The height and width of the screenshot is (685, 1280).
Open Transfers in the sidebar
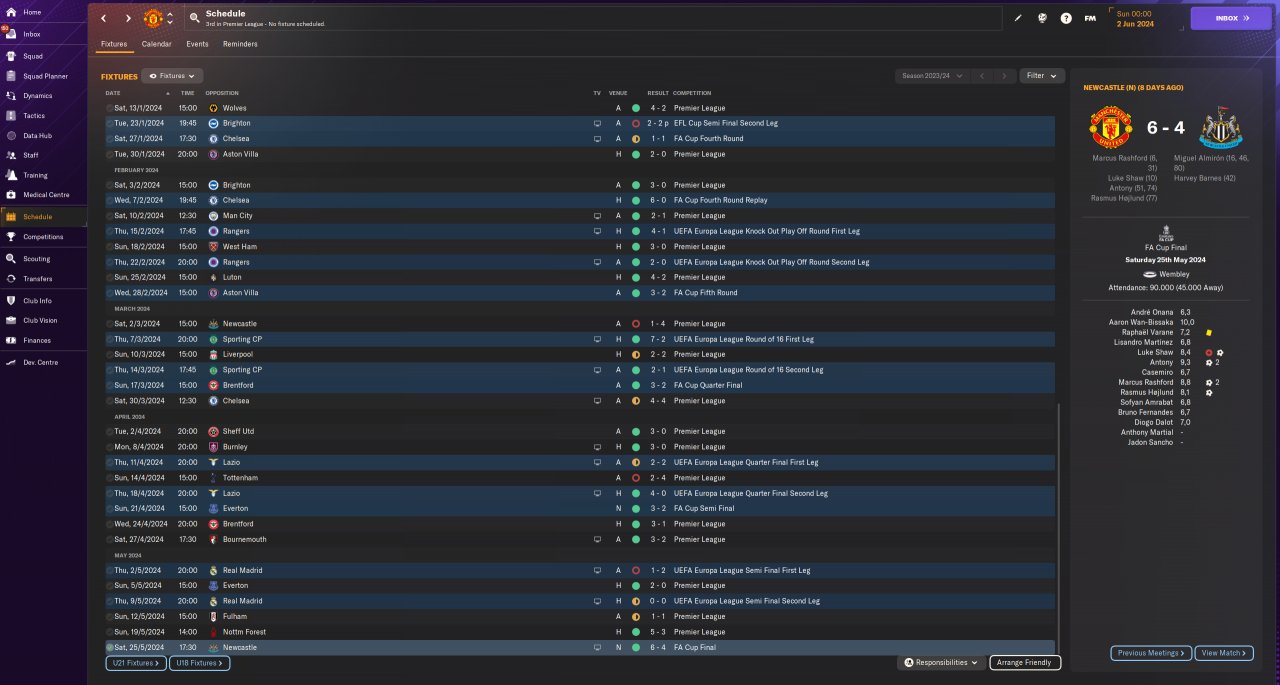38,279
